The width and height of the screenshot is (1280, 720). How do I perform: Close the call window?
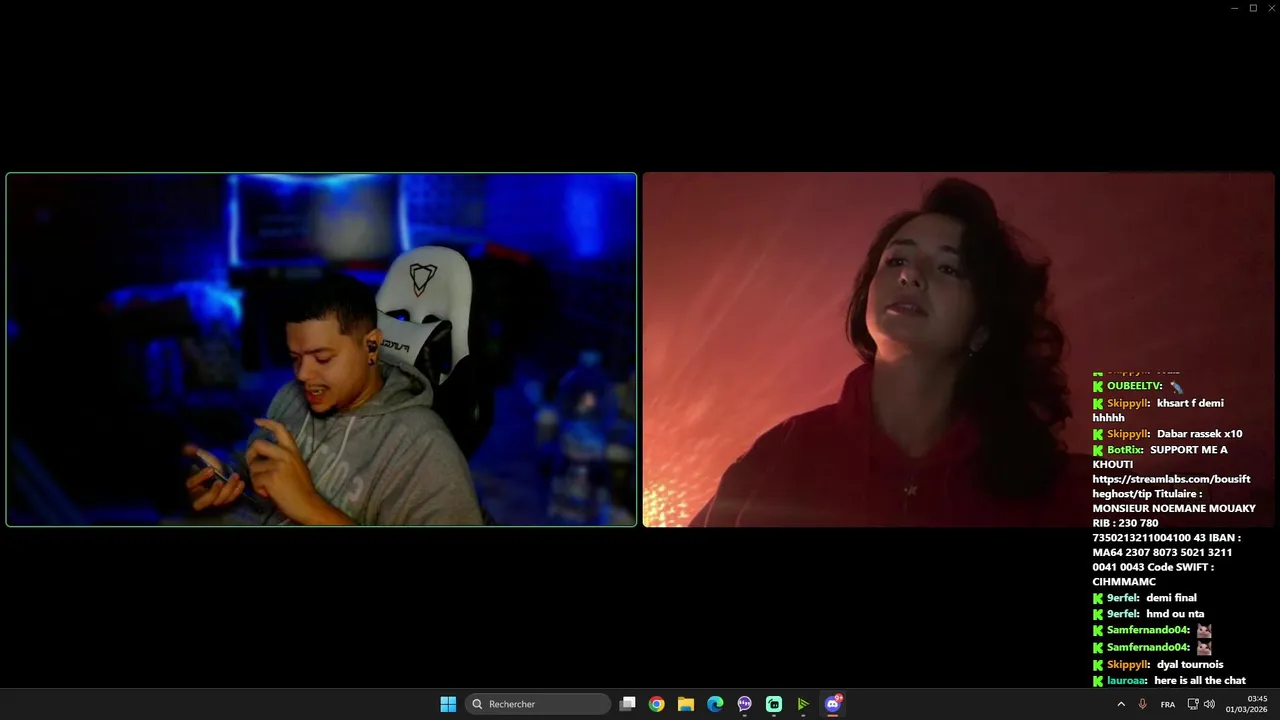(1271, 8)
